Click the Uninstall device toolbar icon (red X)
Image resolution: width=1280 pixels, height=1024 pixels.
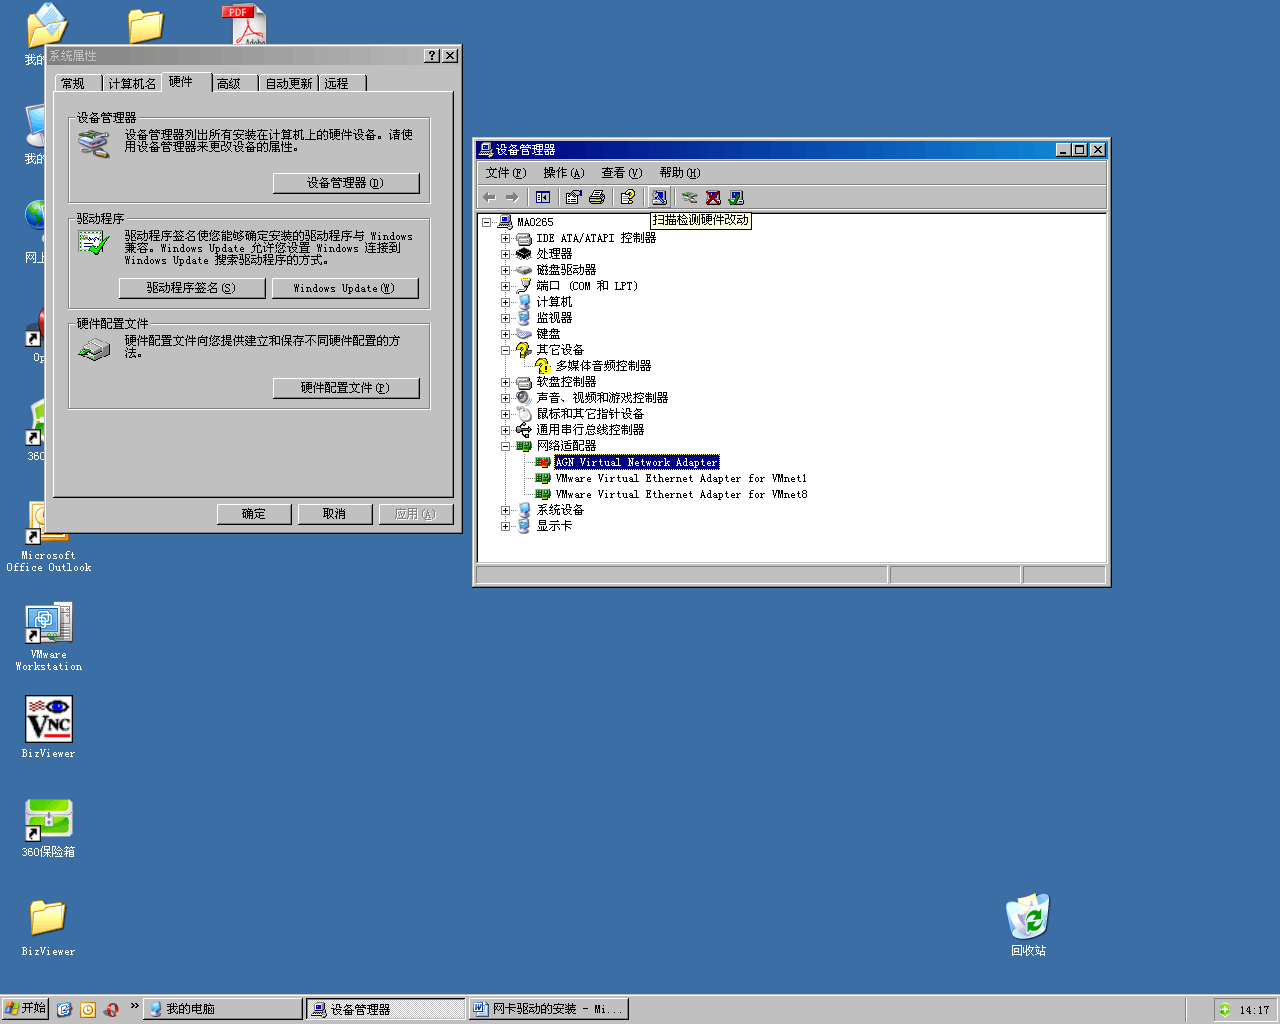pyautogui.click(x=713, y=197)
